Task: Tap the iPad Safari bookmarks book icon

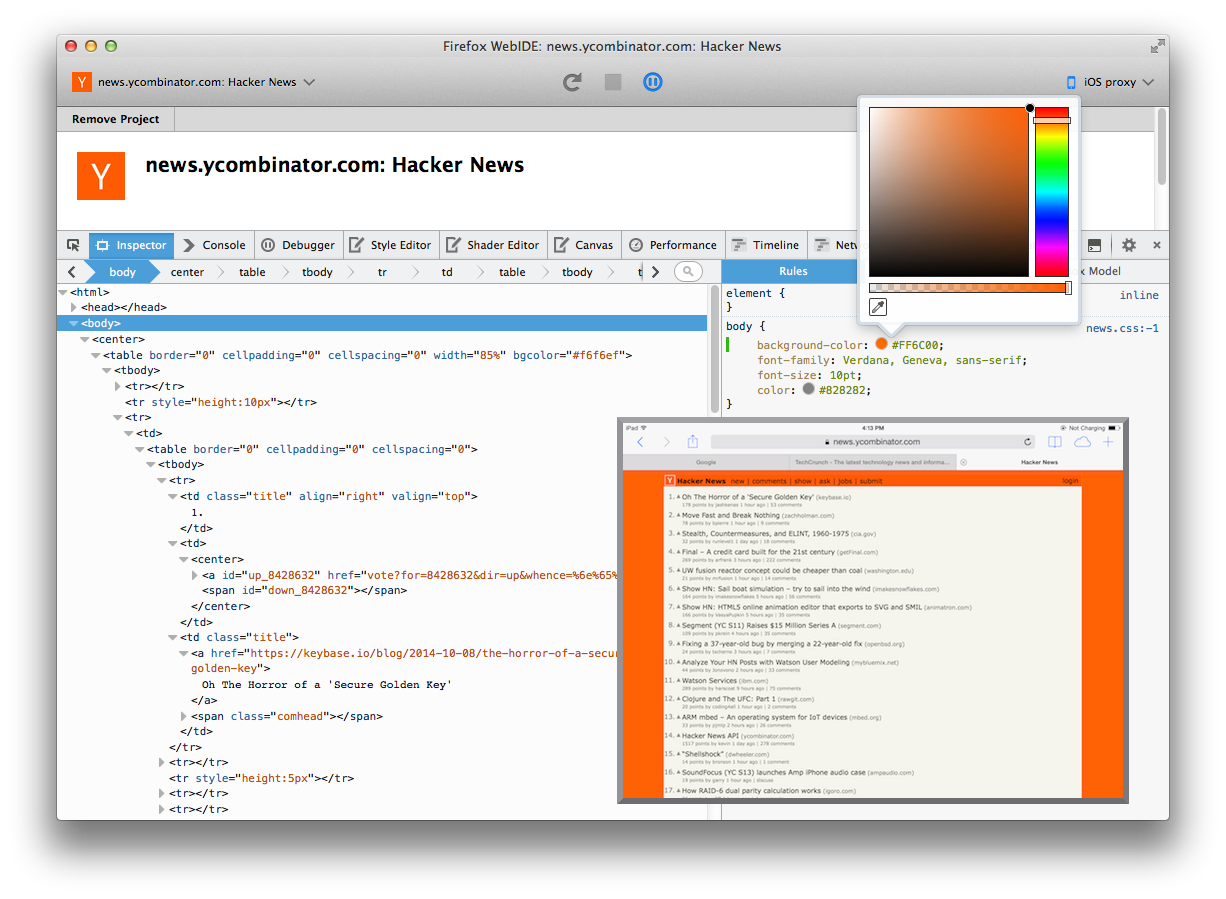Action: [1054, 441]
